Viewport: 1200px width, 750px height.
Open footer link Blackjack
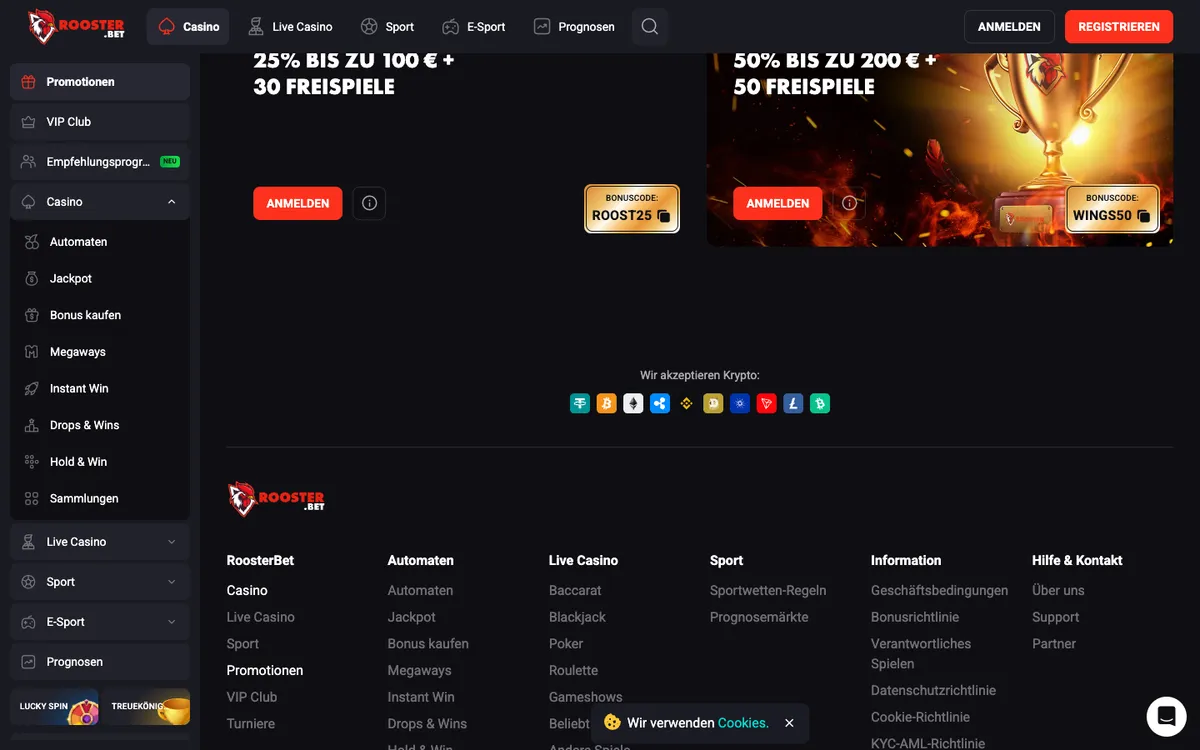(x=577, y=617)
